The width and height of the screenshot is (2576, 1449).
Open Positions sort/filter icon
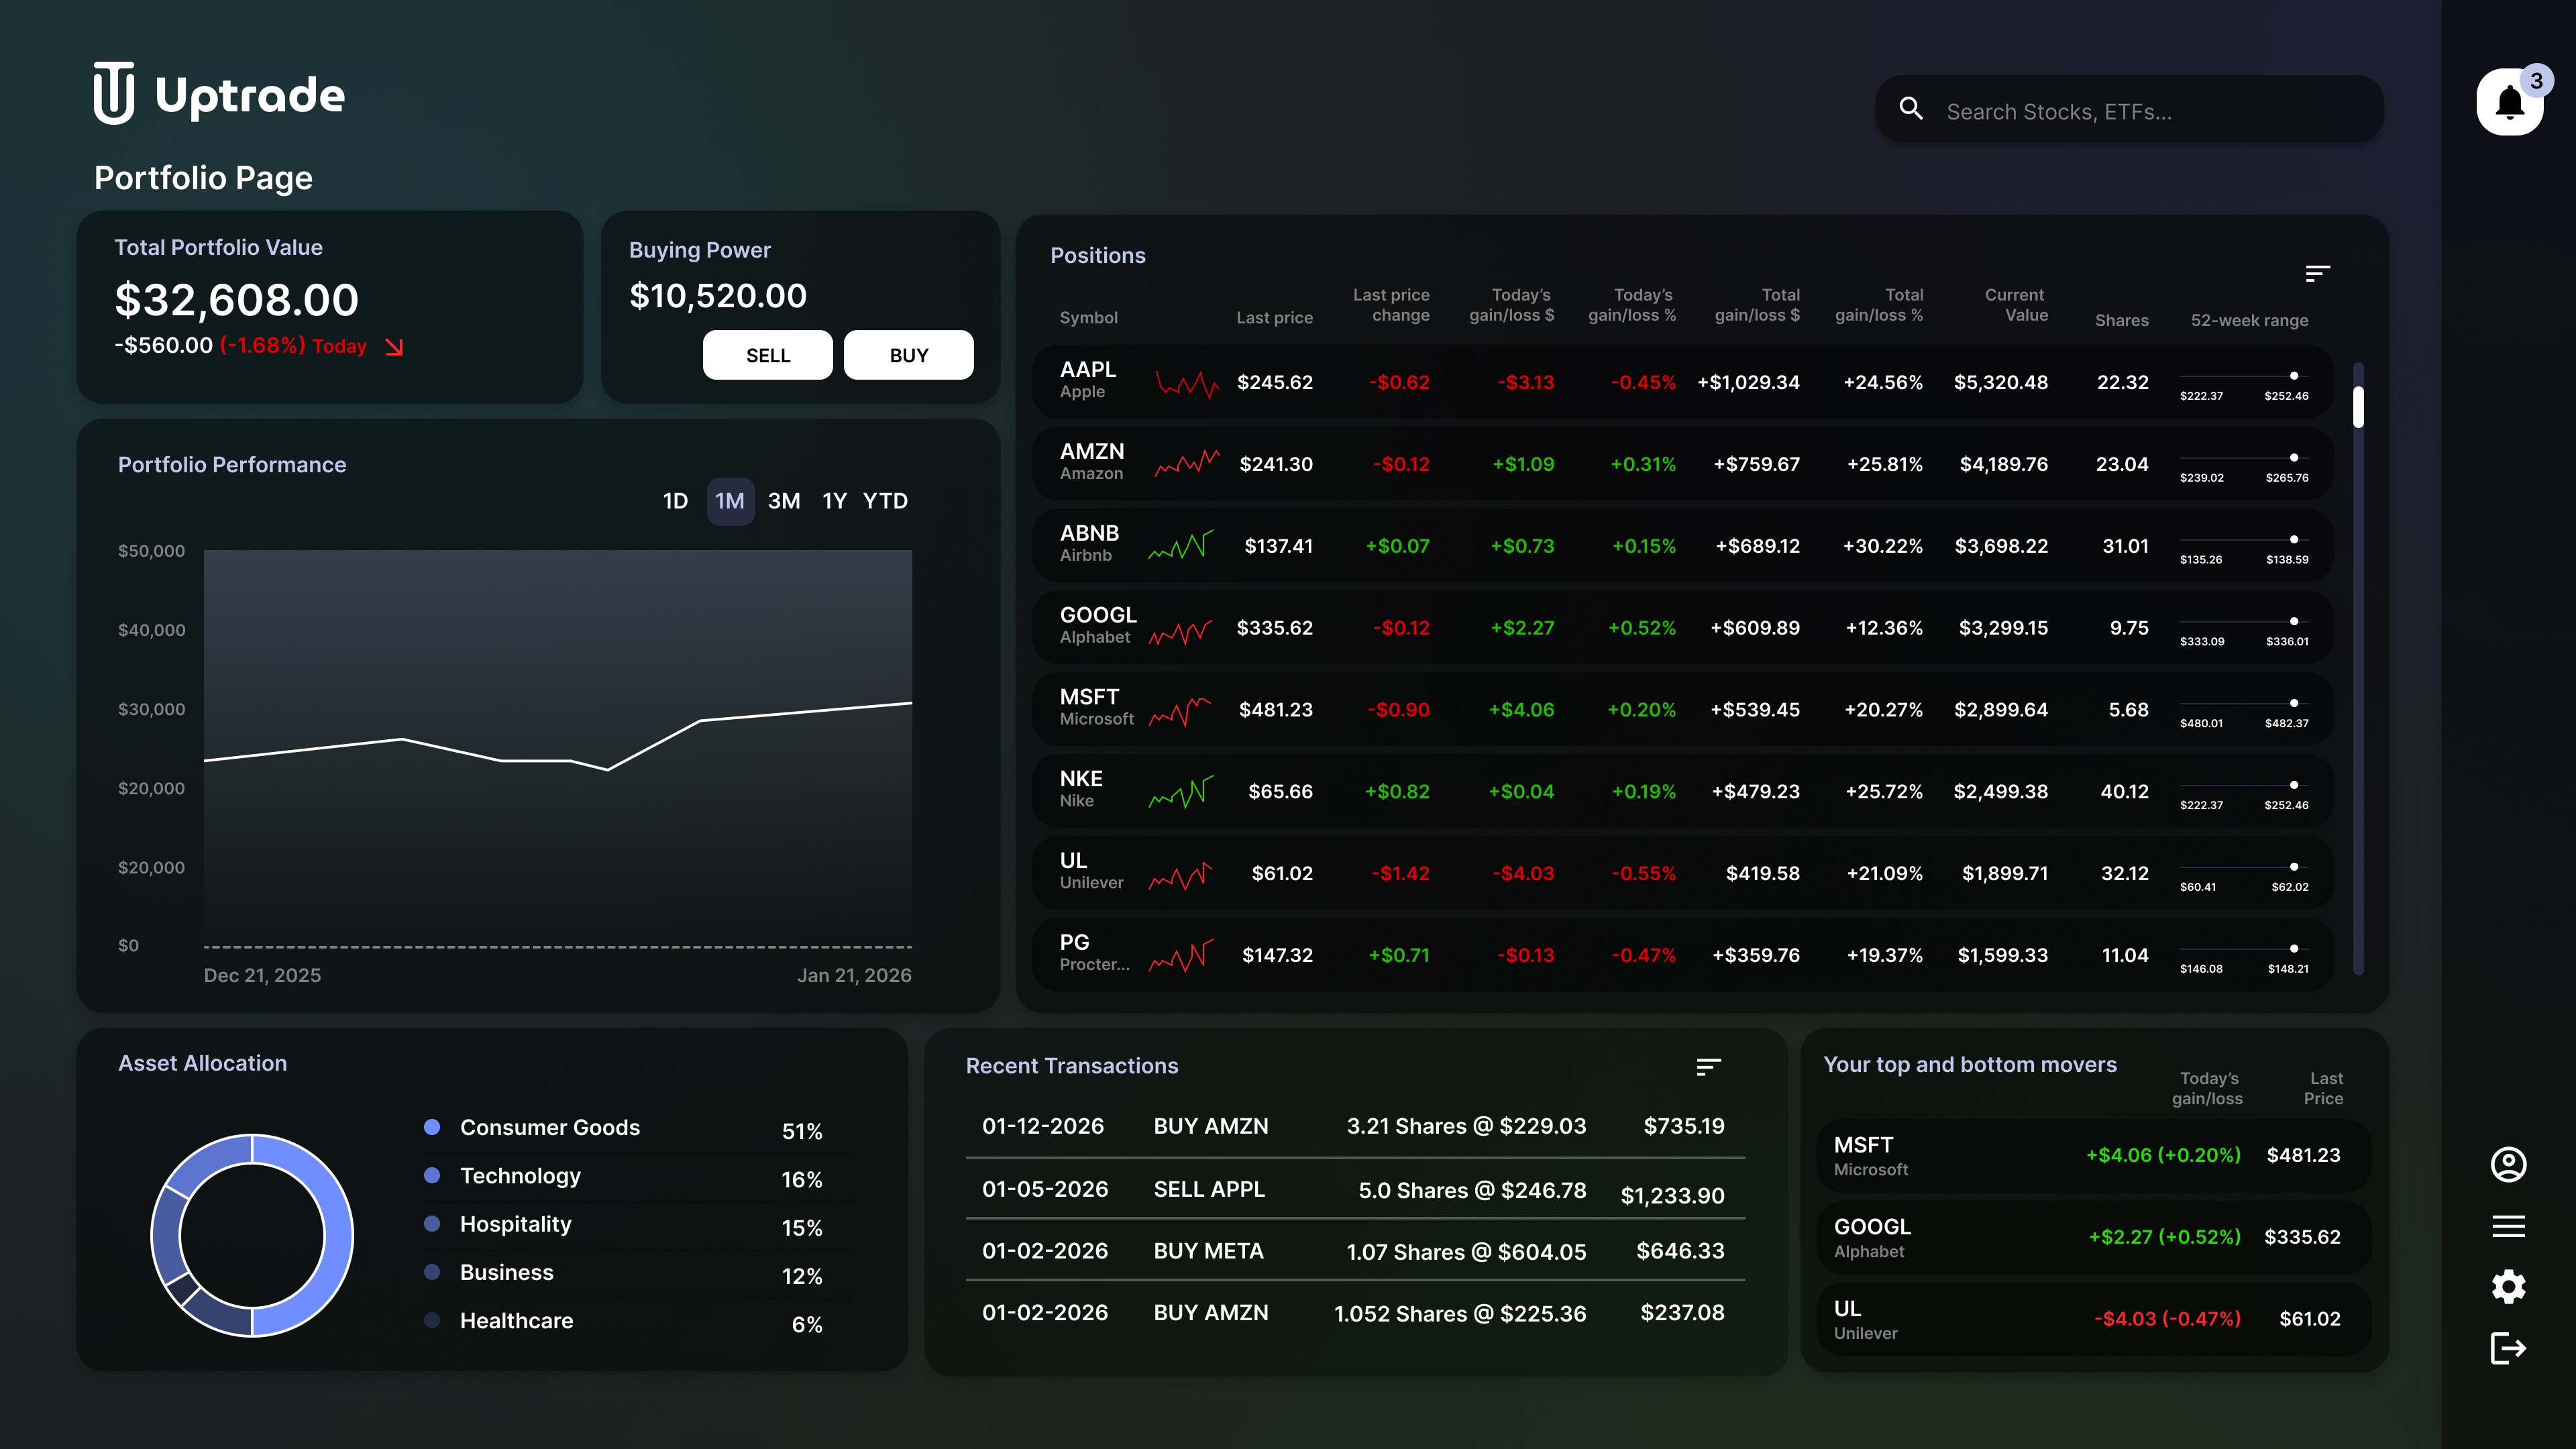[x=2318, y=273]
